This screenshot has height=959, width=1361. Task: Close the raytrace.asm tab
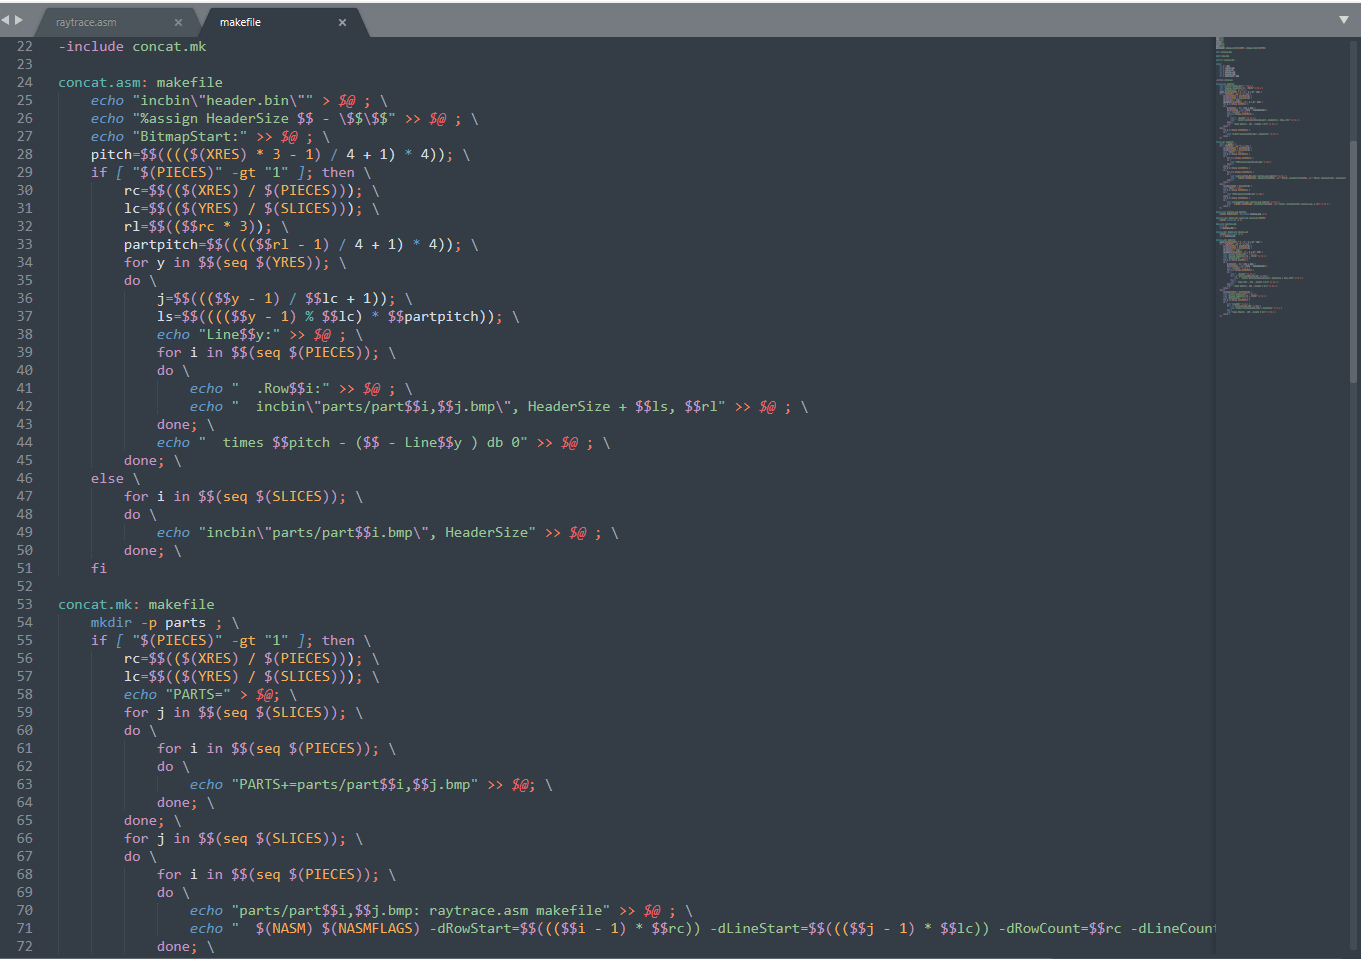(178, 22)
